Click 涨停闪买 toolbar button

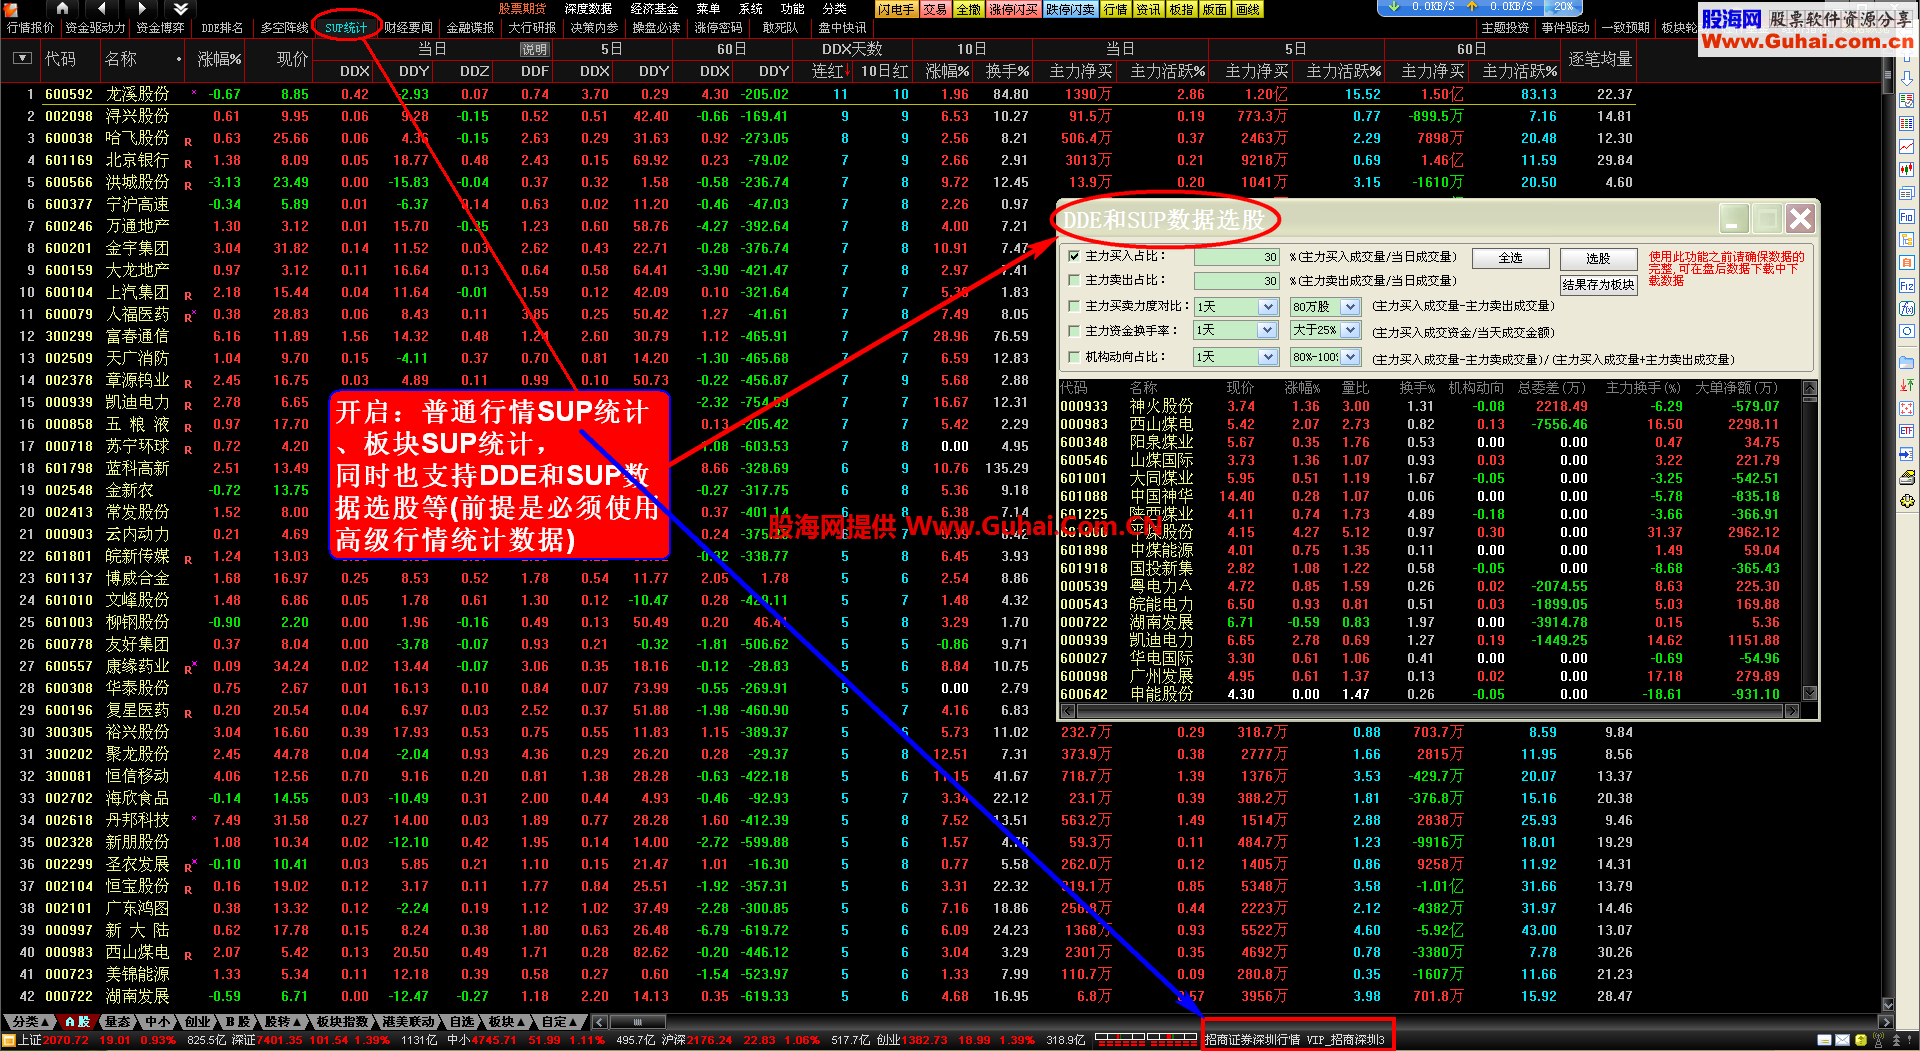[x=1013, y=9]
